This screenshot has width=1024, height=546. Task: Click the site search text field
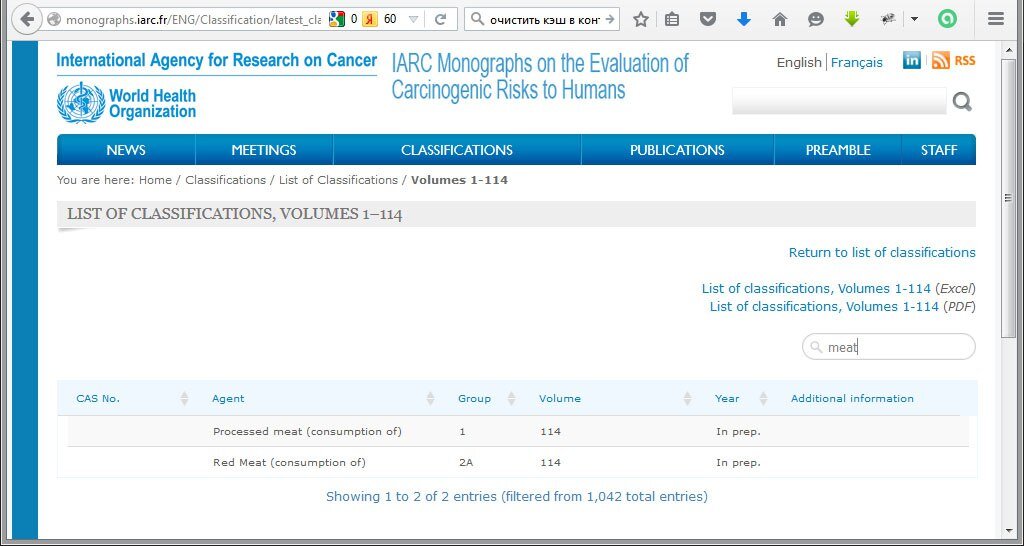(839, 101)
